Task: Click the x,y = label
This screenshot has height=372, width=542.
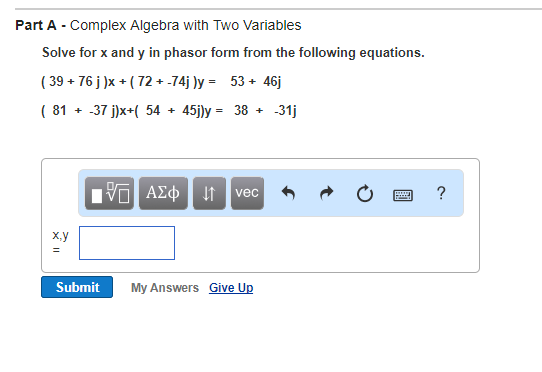Action: (60, 242)
